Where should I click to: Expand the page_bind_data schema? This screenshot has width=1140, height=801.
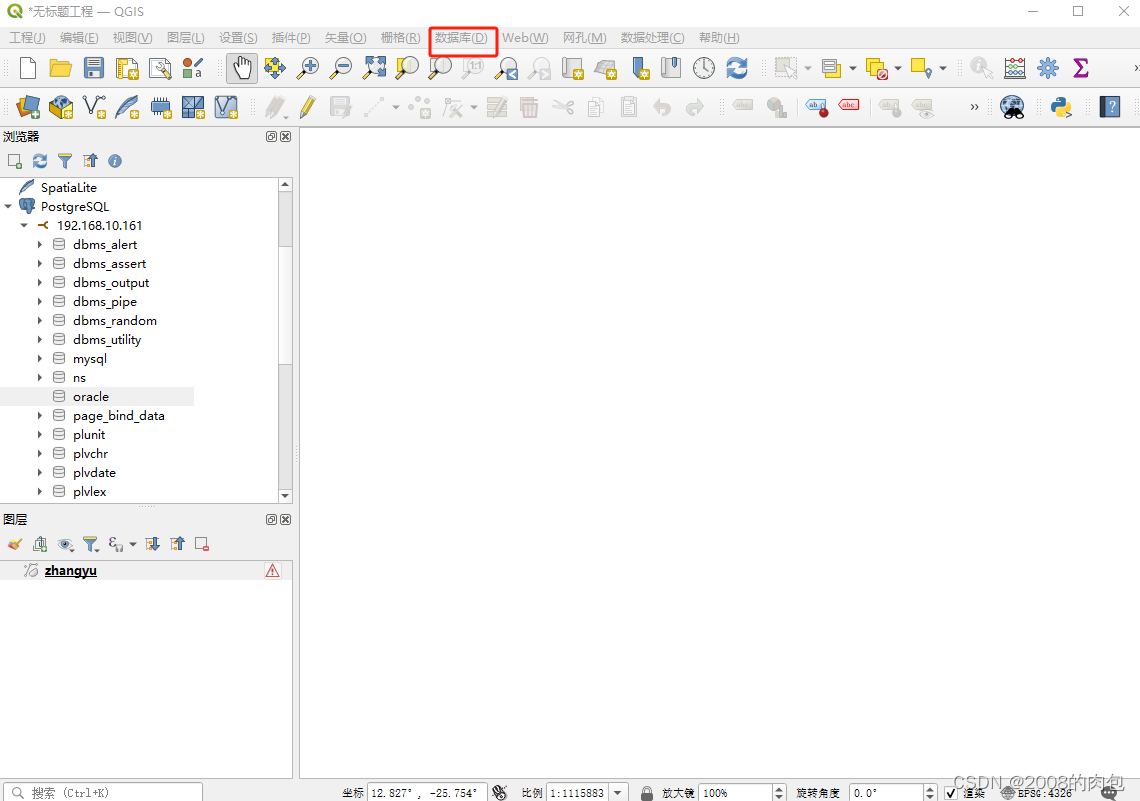pos(40,416)
